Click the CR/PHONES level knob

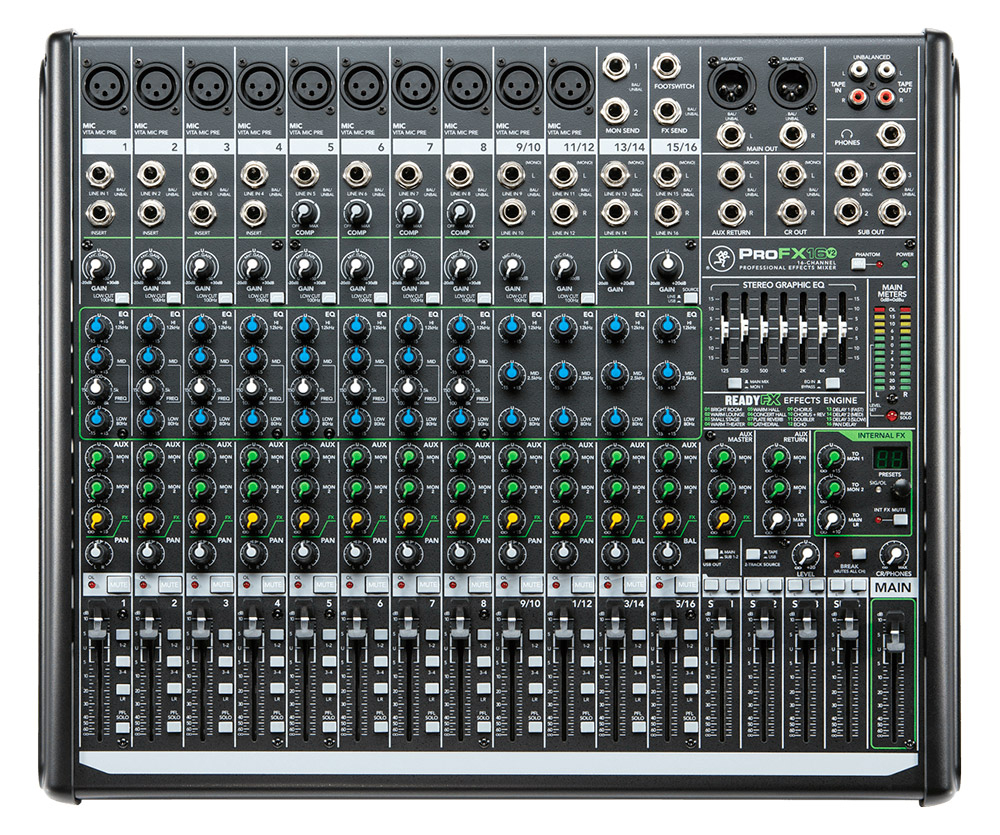[893, 557]
